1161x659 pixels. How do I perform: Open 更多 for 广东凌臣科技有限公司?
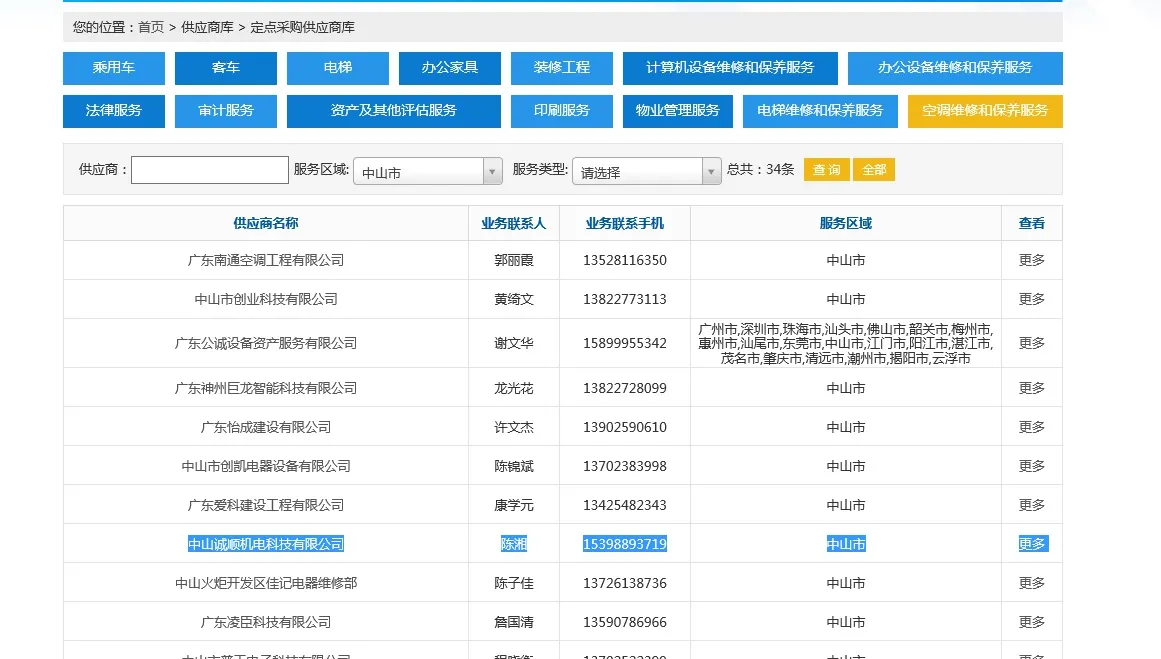click(1031, 622)
